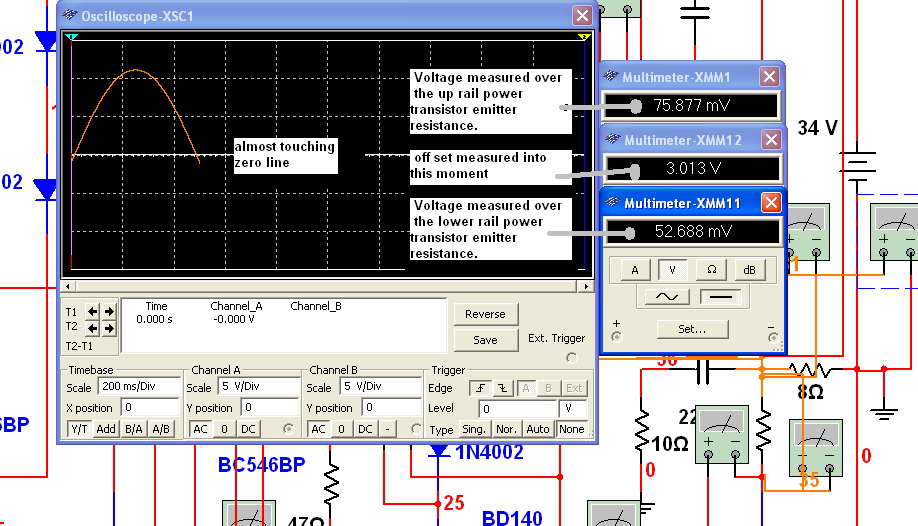Select multimeter DC straight-line mode
Screen dimensions: 918x526
point(721,297)
